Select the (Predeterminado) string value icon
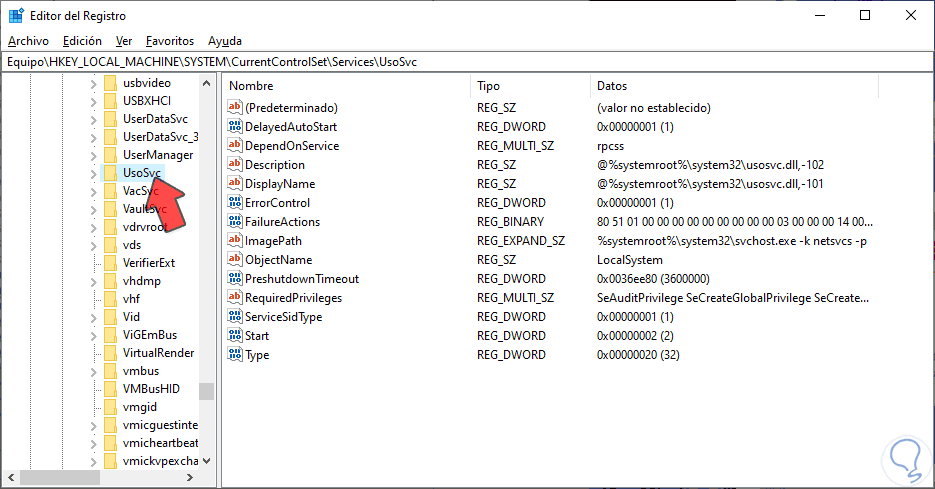 235,108
